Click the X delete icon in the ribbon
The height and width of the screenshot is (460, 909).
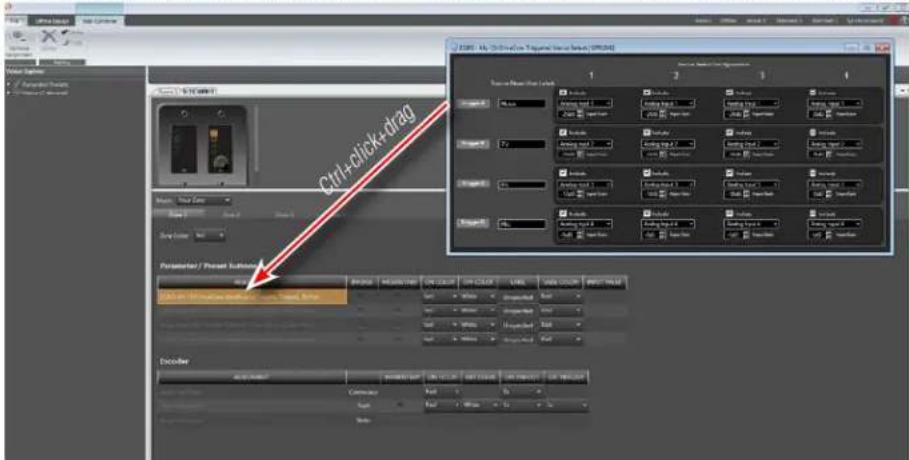pos(50,37)
